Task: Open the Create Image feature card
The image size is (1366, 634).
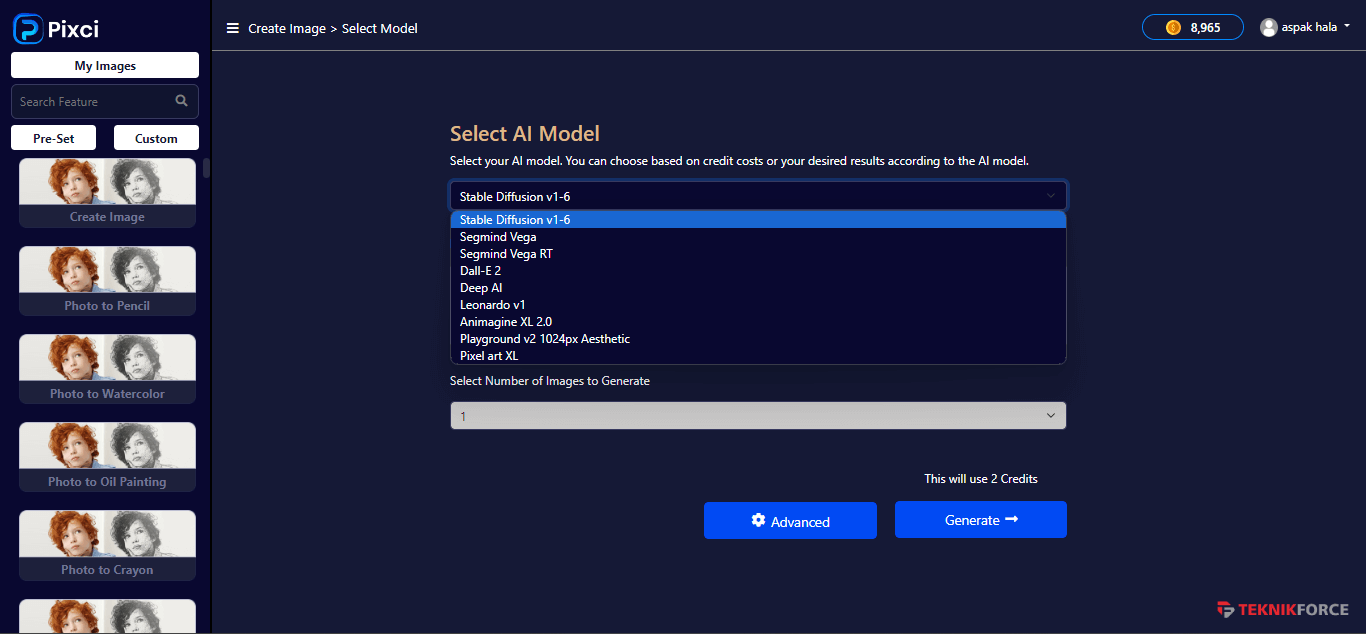Action: (107, 193)
